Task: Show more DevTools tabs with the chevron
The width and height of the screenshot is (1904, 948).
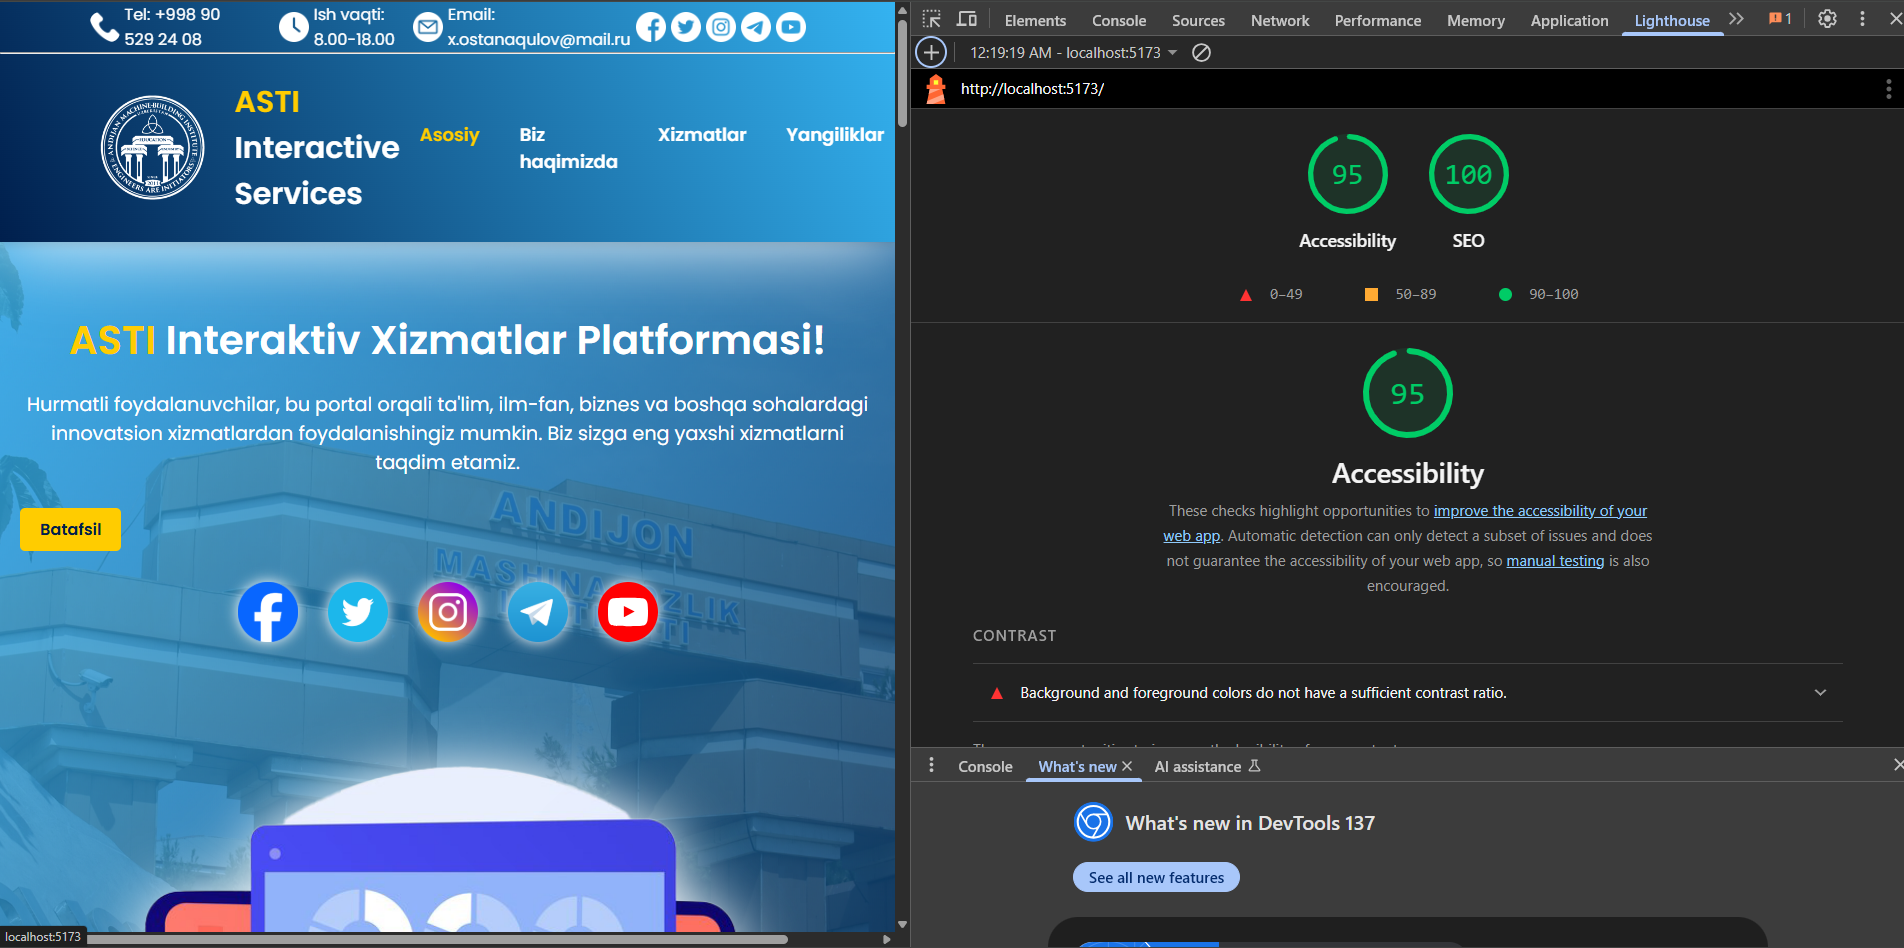Action: [x=1736, y=19]
